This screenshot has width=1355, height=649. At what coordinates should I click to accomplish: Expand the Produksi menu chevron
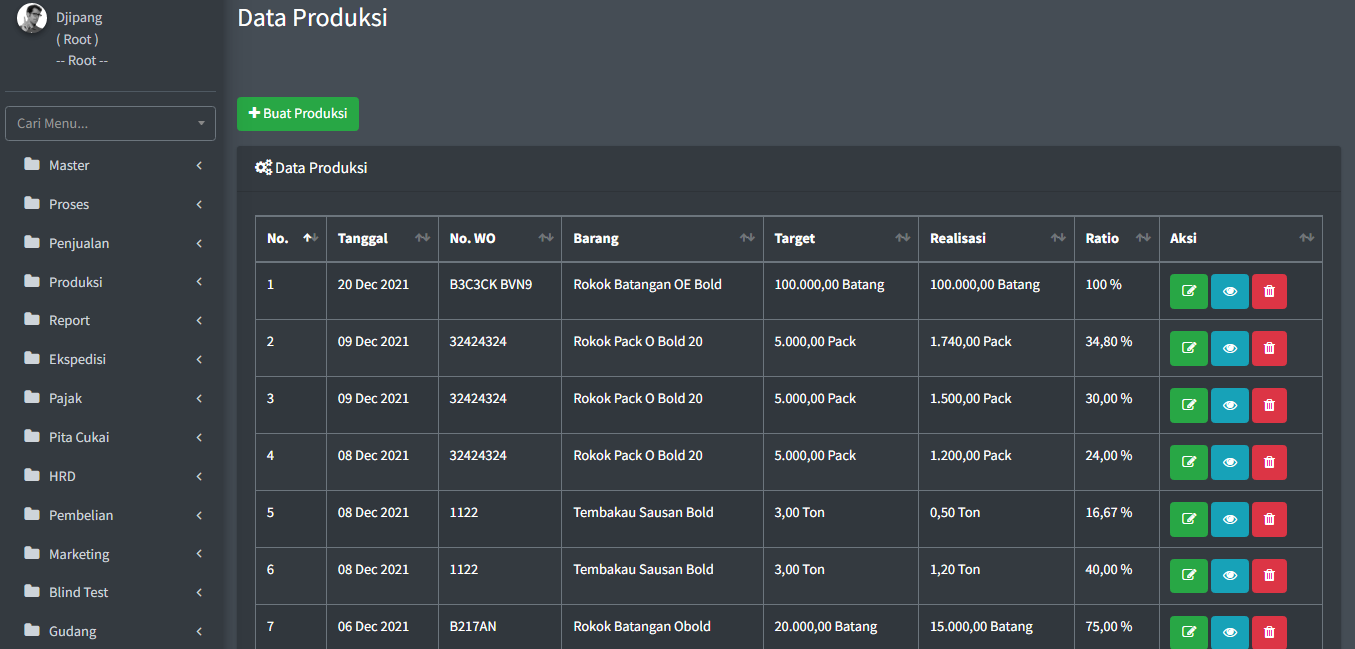(199, 282)
